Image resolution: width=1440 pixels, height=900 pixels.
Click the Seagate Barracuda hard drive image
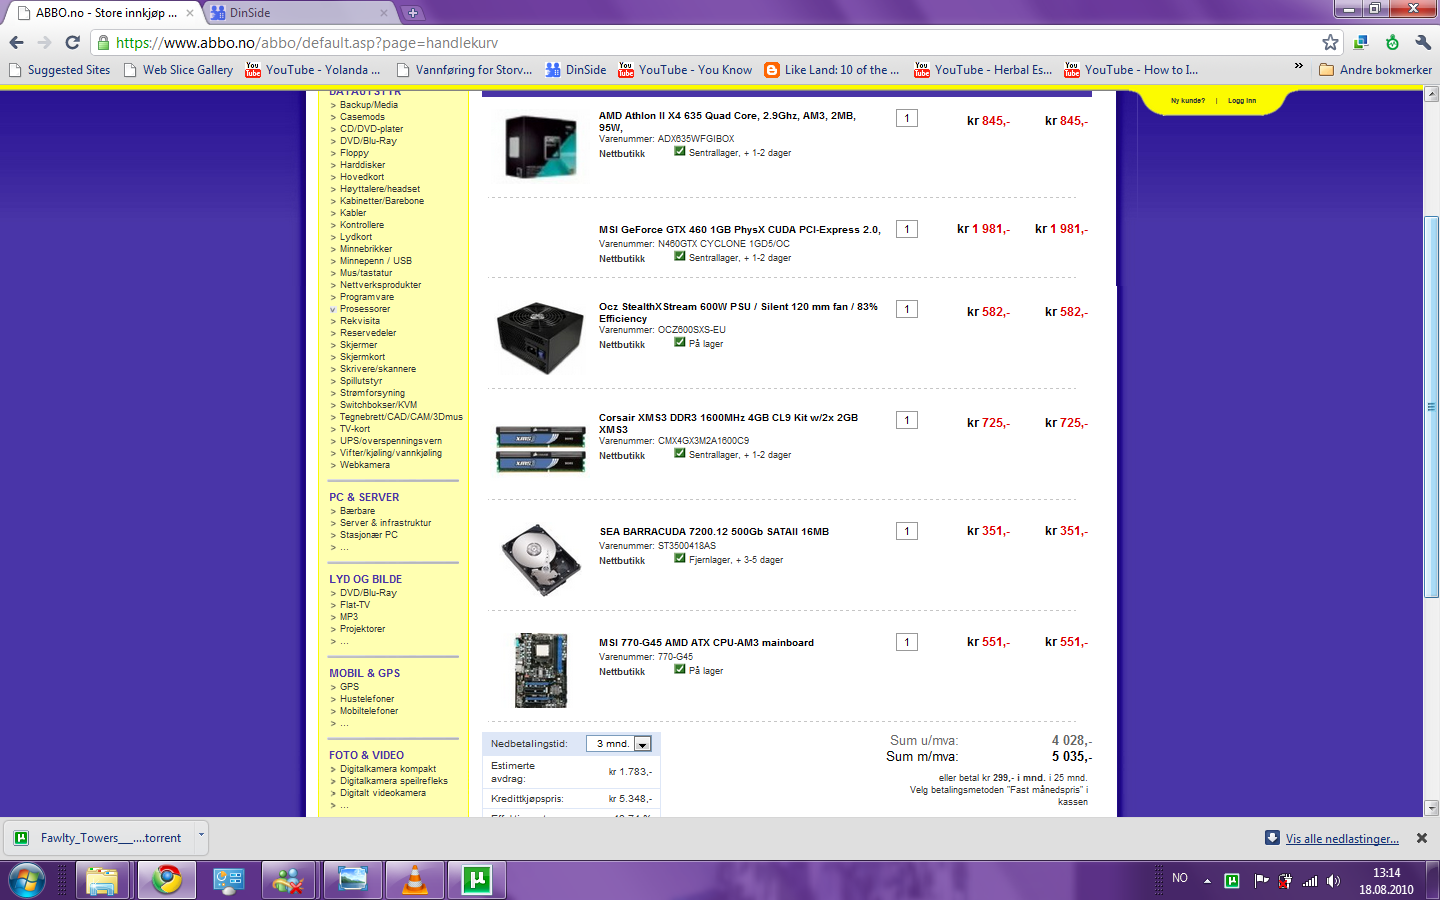pos(540,559)
